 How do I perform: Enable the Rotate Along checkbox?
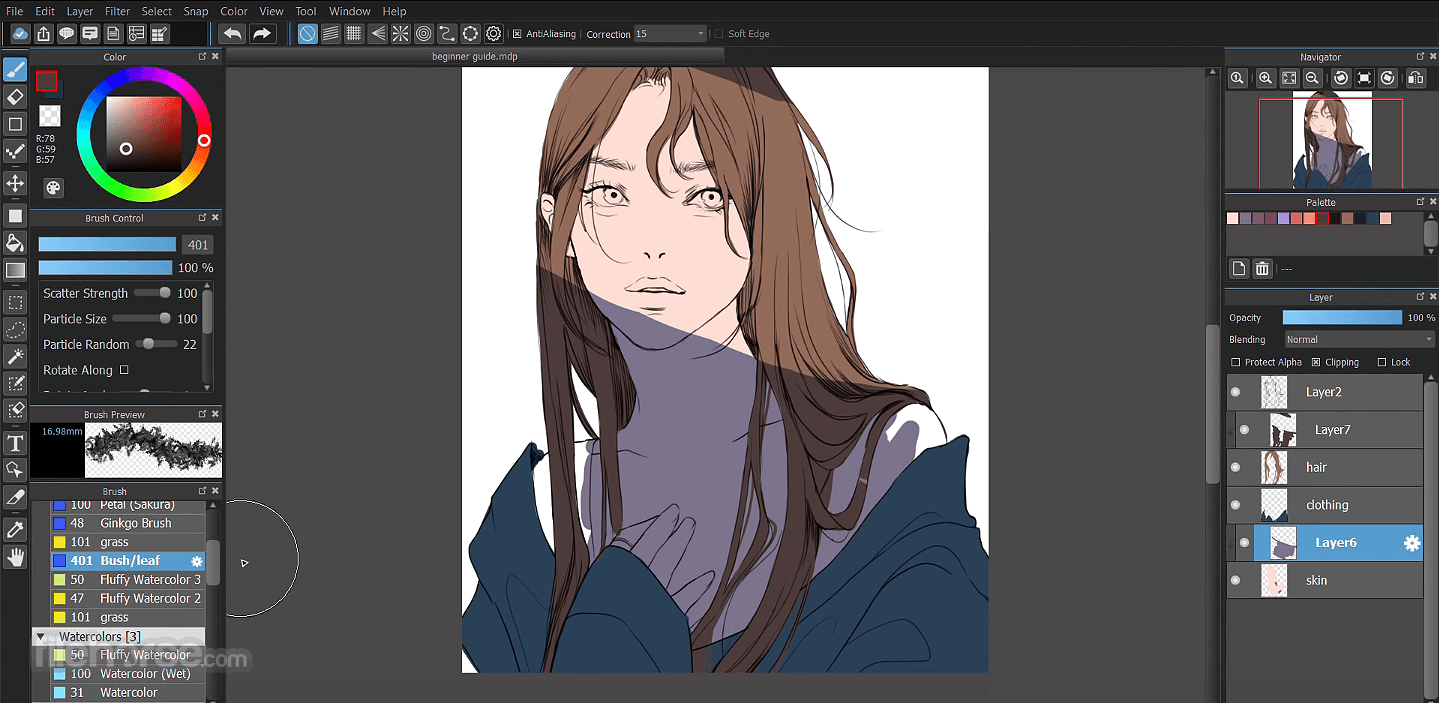(x=124, y=370)
